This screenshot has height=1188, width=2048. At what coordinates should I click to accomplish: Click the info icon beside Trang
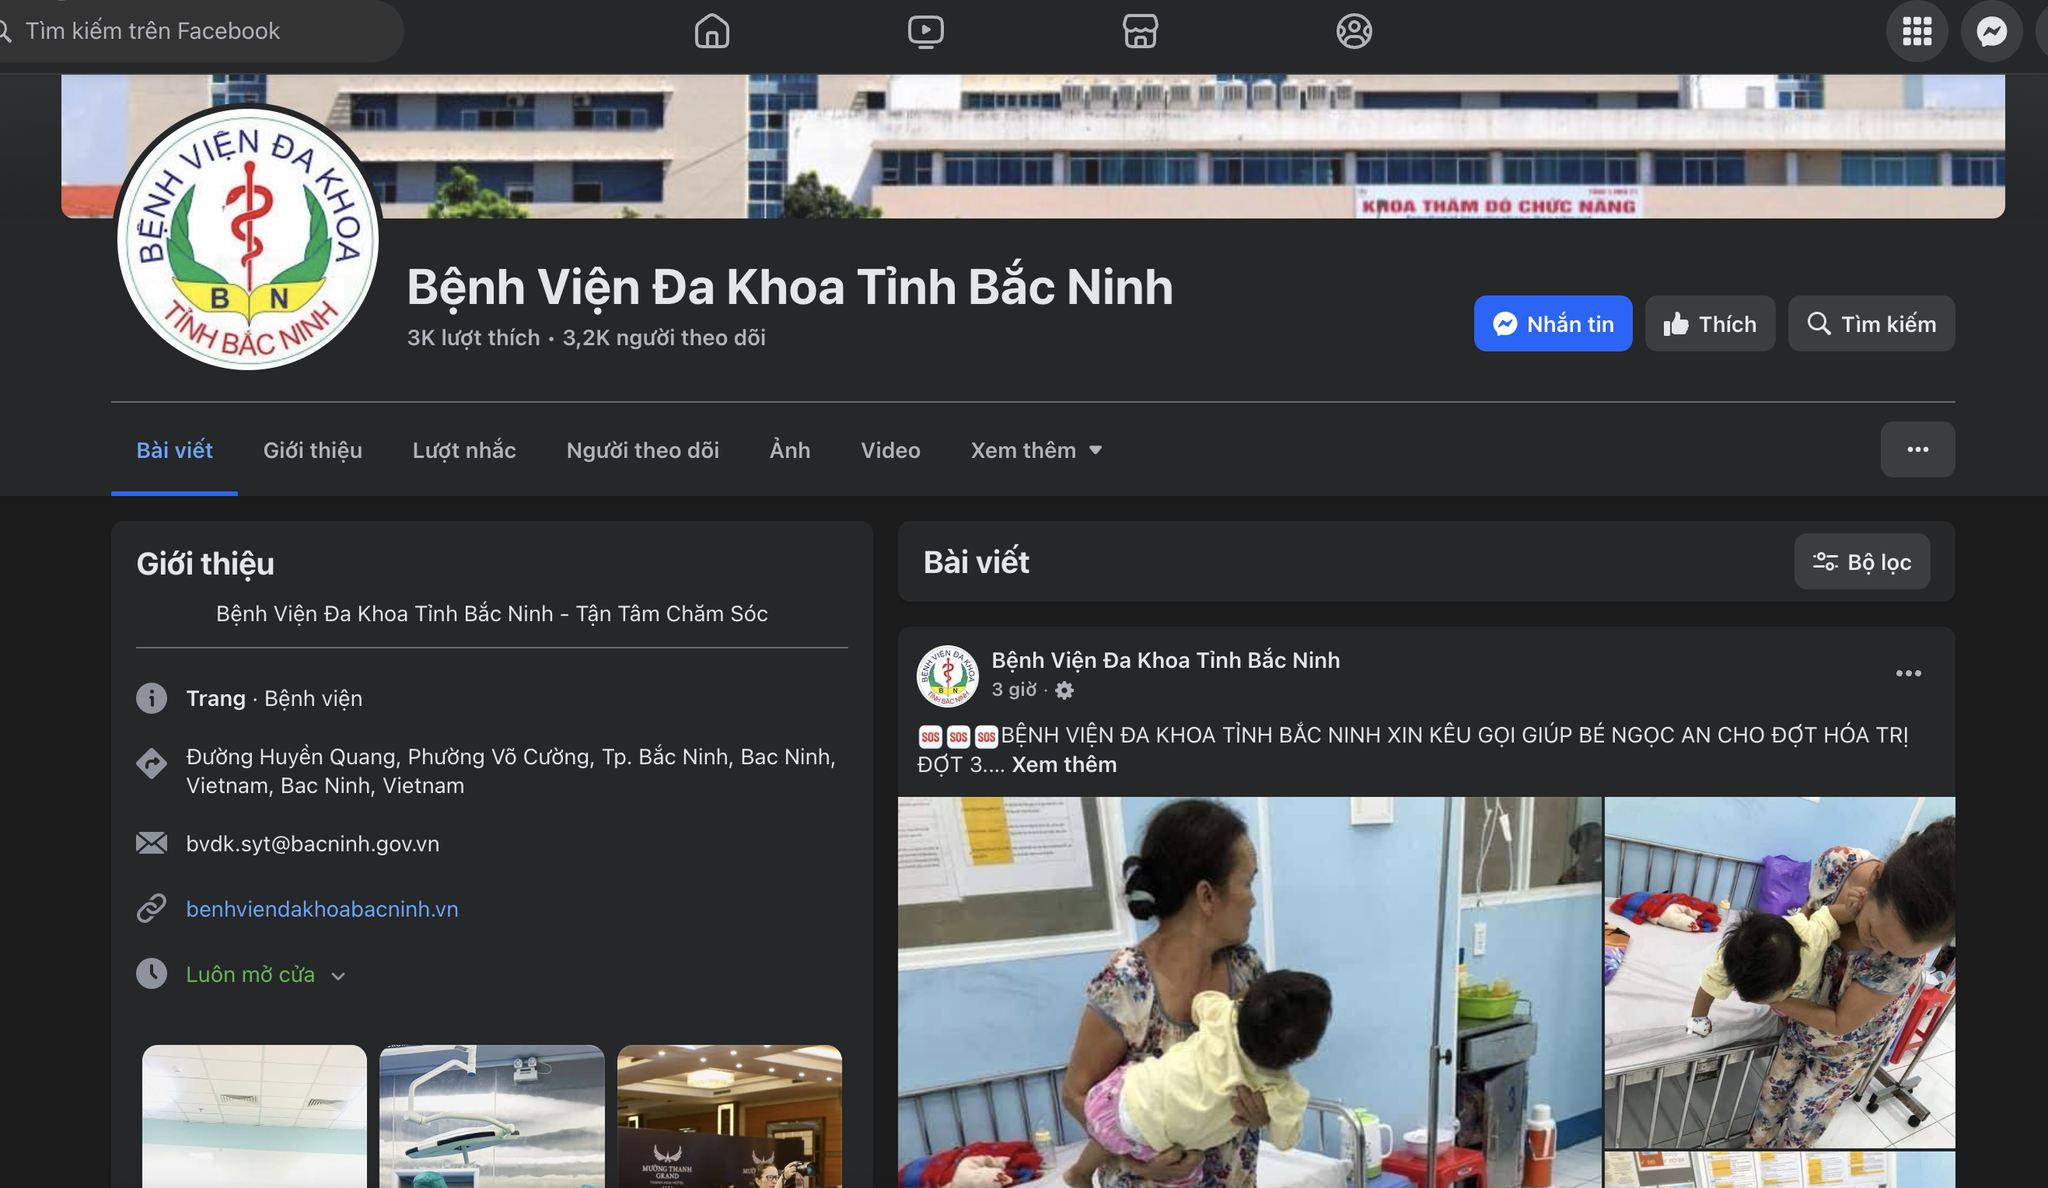[151, 698]
